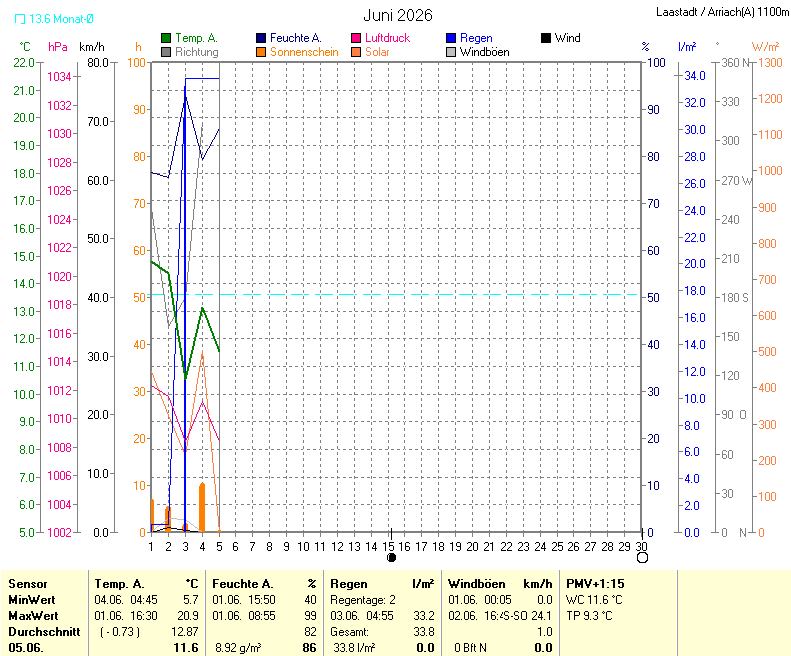Click the orange Sonnenschein legend swatch
This screenshot has width=791, height=656.
(261, 52)
